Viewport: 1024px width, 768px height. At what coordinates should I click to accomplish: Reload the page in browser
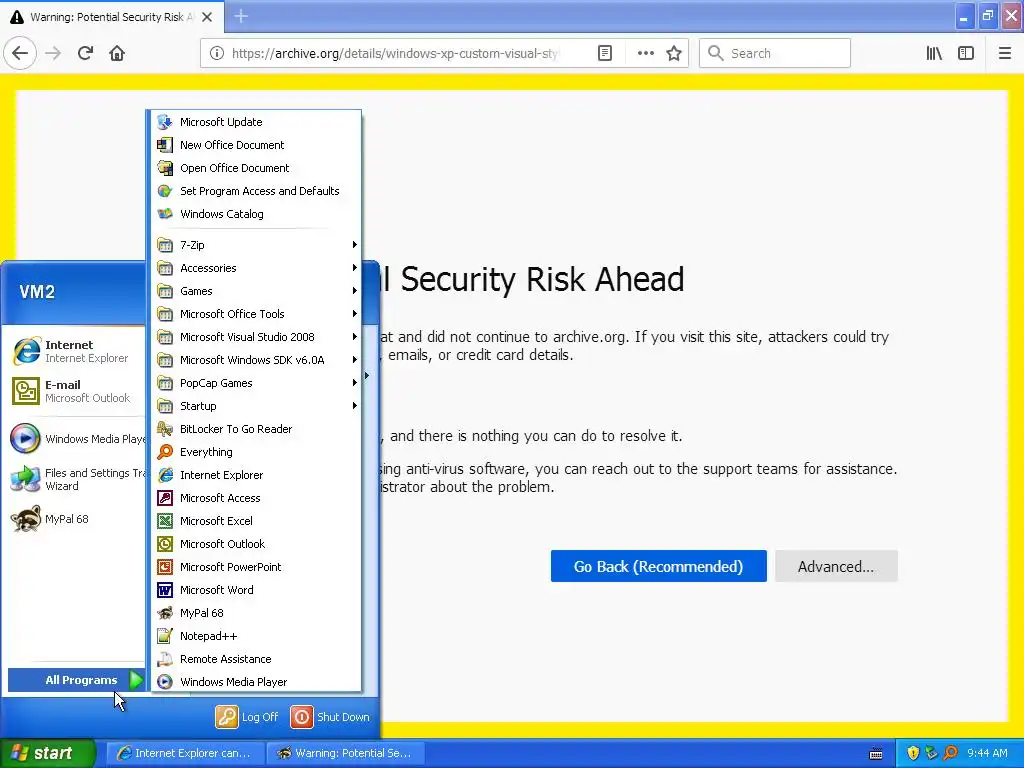pos(86,53)
